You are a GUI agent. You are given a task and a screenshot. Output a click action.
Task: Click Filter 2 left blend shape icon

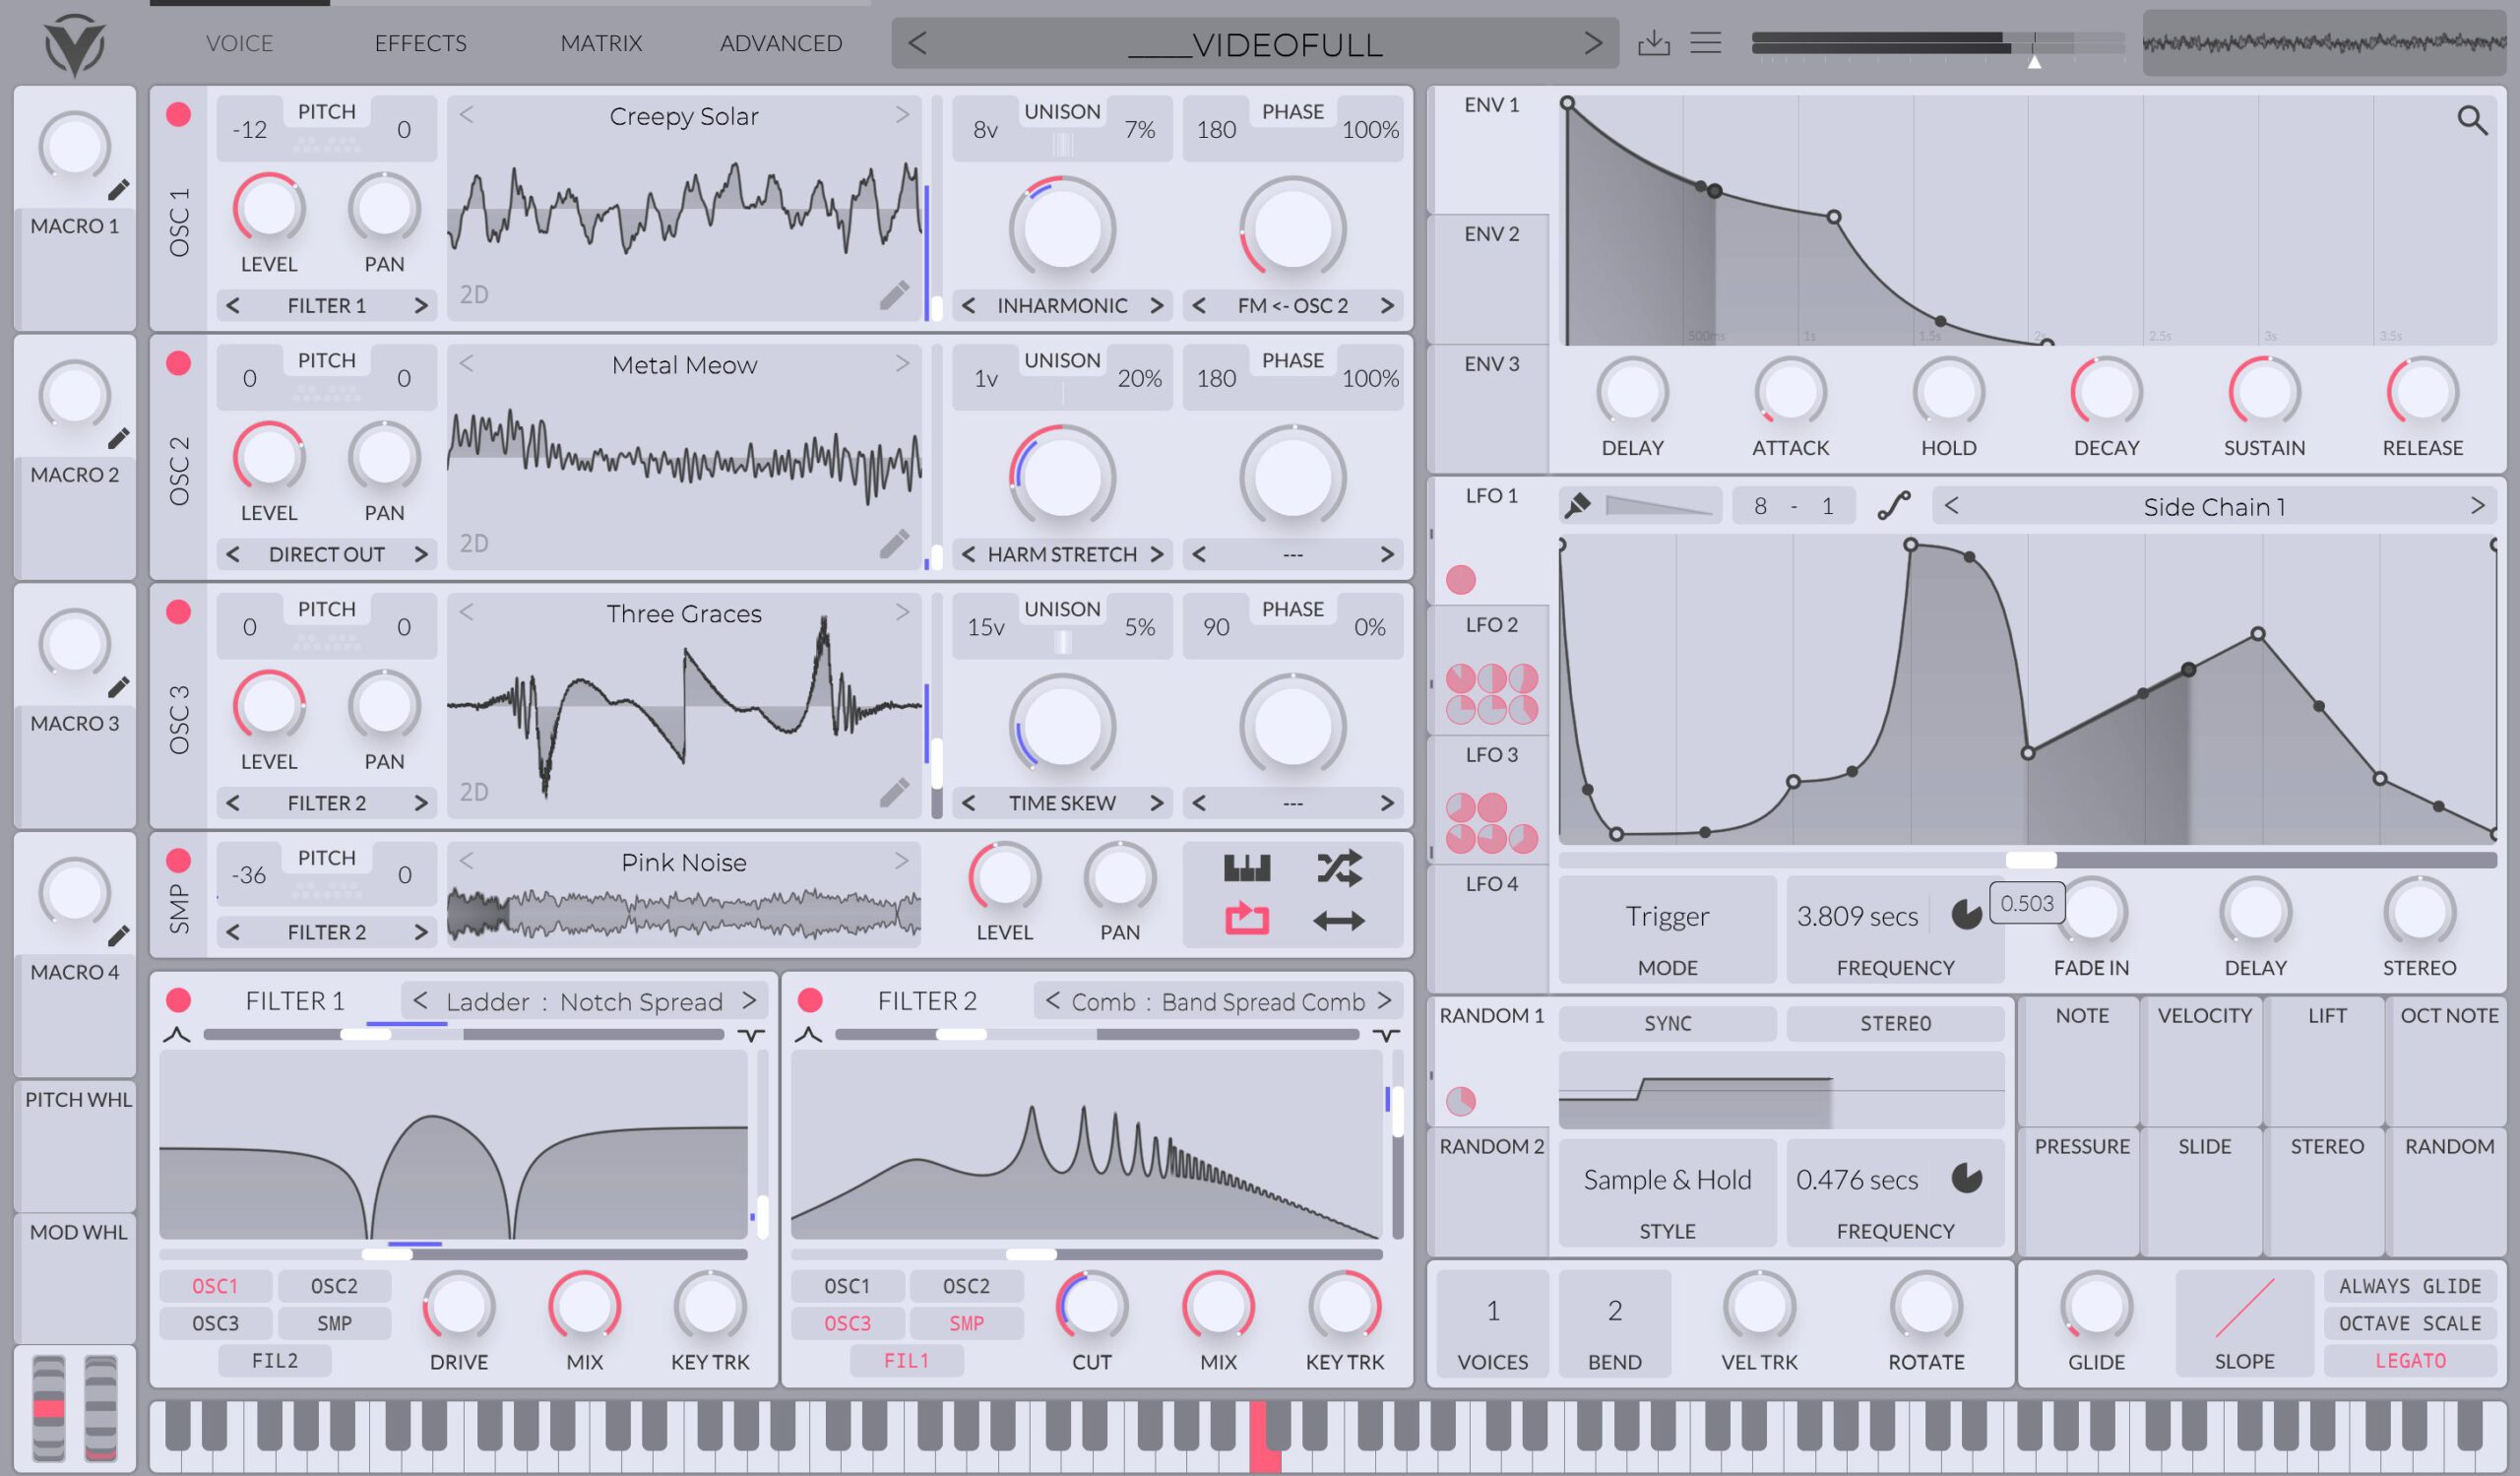(809, 1035)
